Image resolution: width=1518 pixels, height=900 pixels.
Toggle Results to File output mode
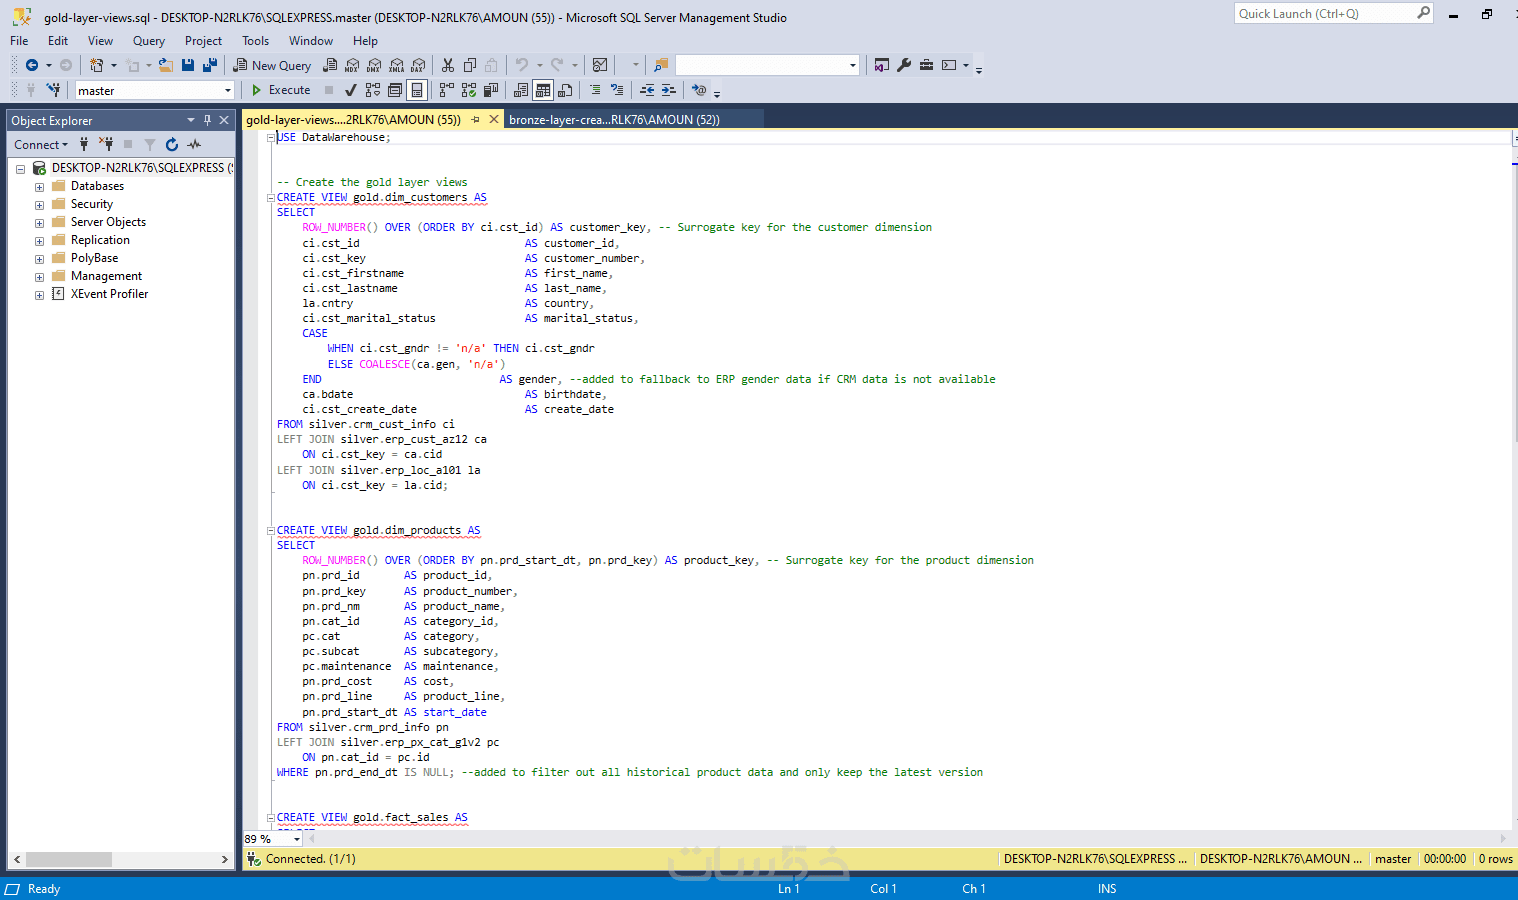[x=565, y=90]
